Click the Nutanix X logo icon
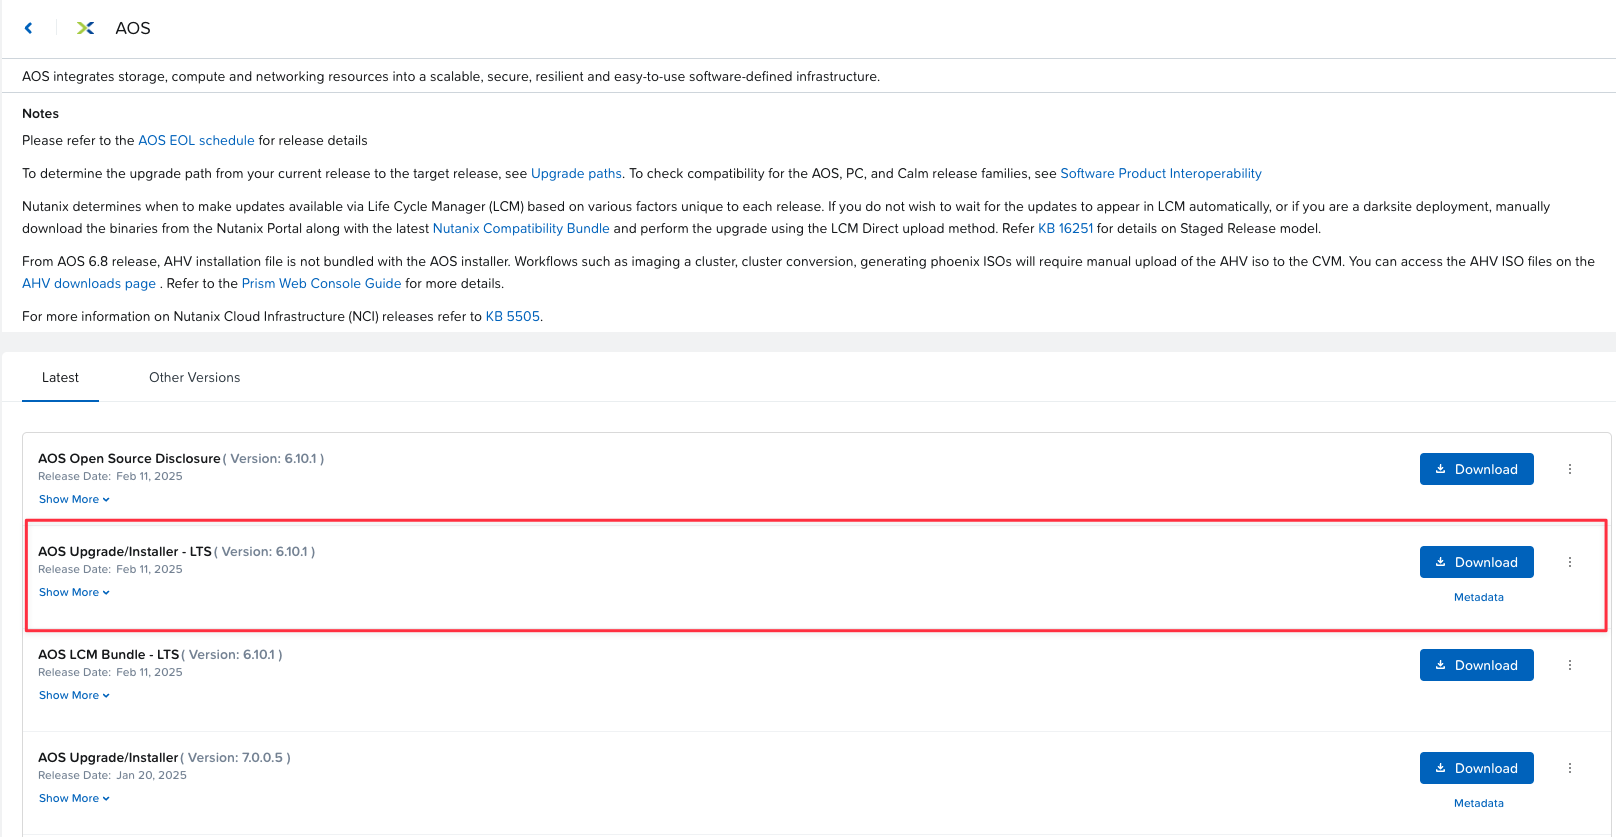The height and width of the screenshot is (837, 1616). pos(86,28)
